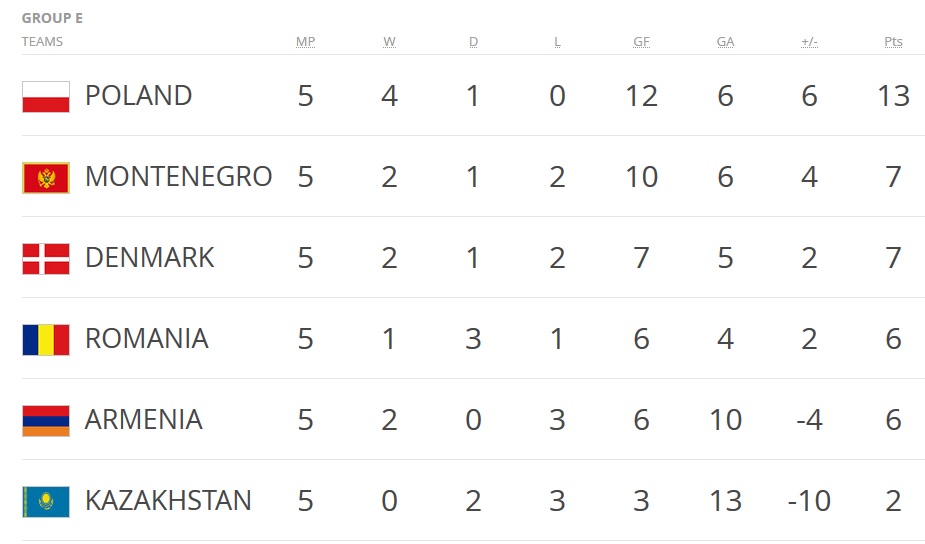The width and height of the screenshot is (925, 544).
Task: Click the +/- goal difference header
Action: click(x=809, y=42)
